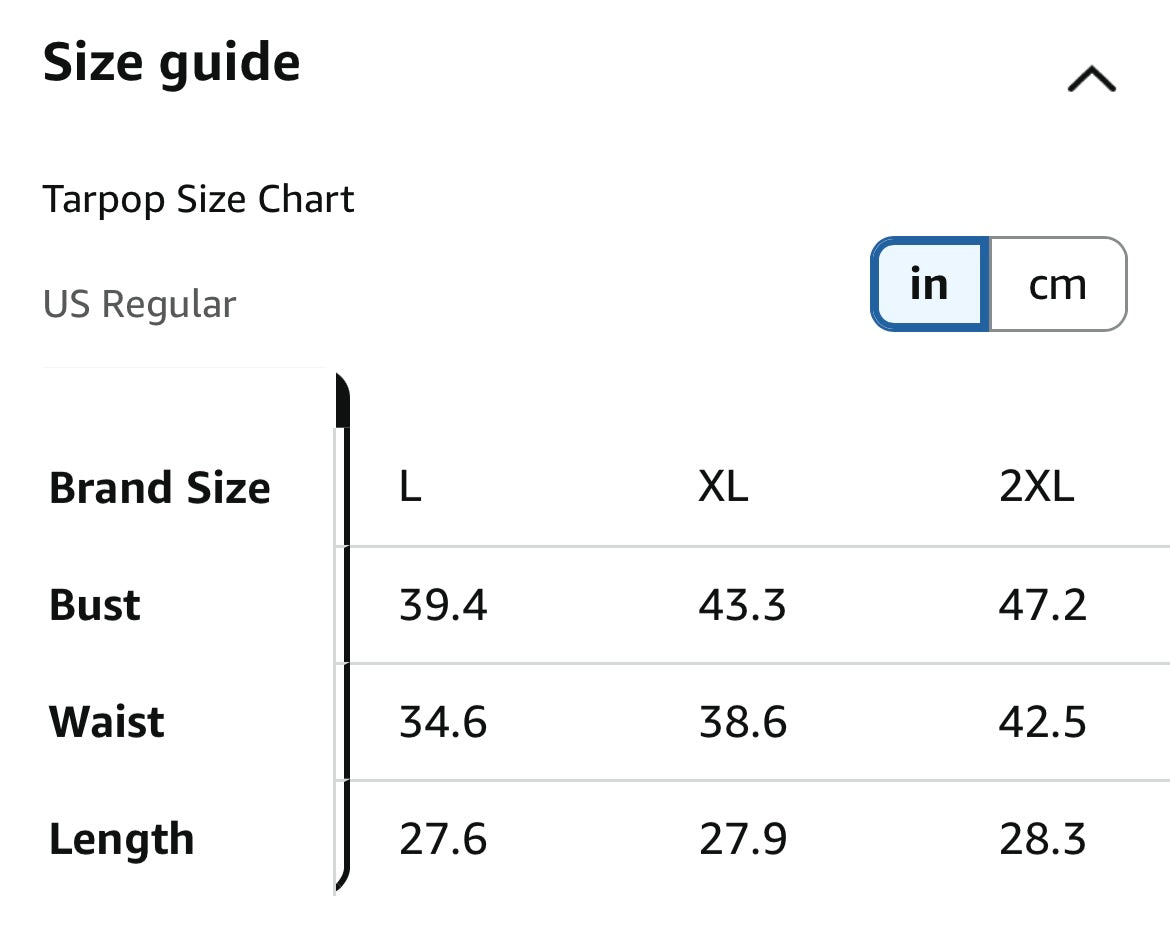
Task: Click the Waist row label
Action: click(x=107, y=722)
